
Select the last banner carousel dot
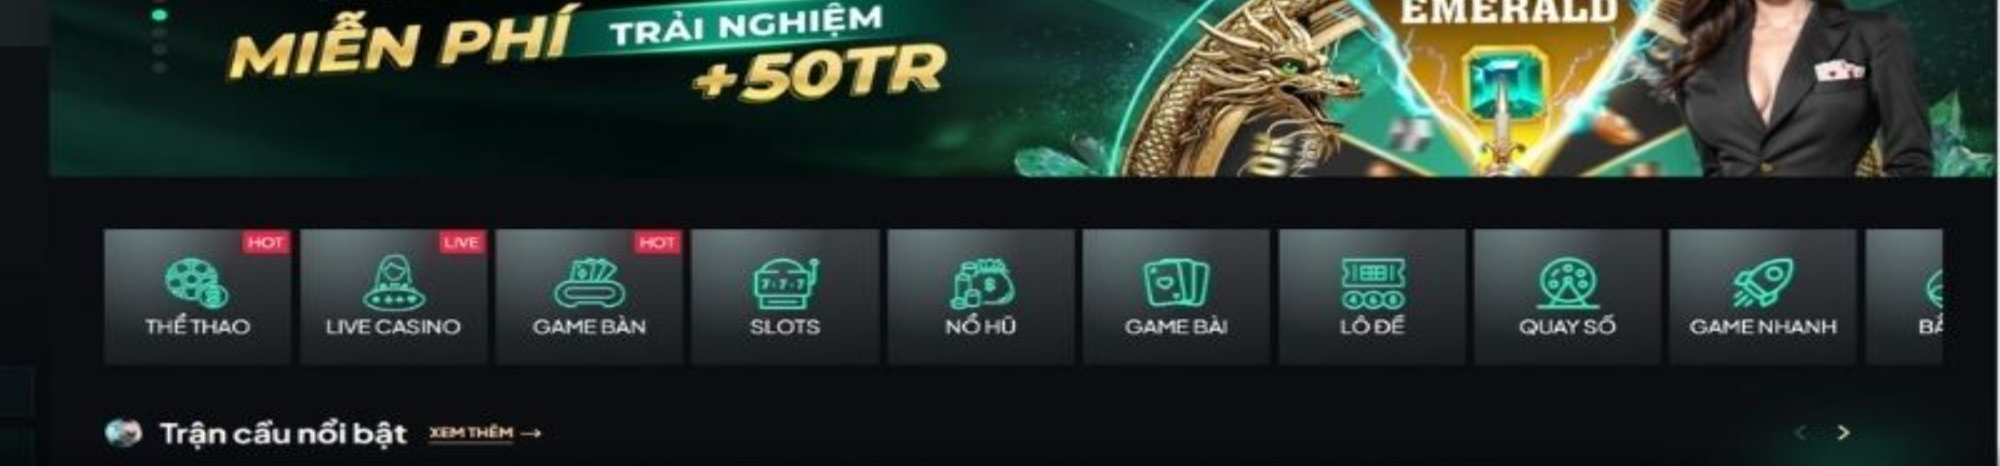pos(159,67)
